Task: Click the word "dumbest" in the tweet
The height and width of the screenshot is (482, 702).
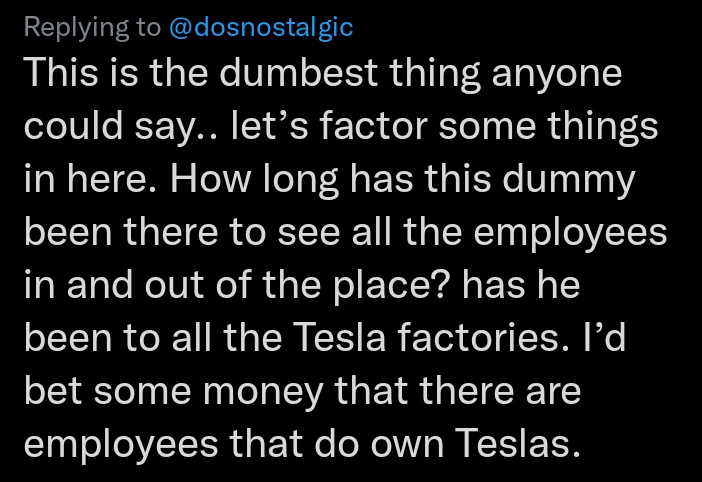Action: [x=299, y=72]
